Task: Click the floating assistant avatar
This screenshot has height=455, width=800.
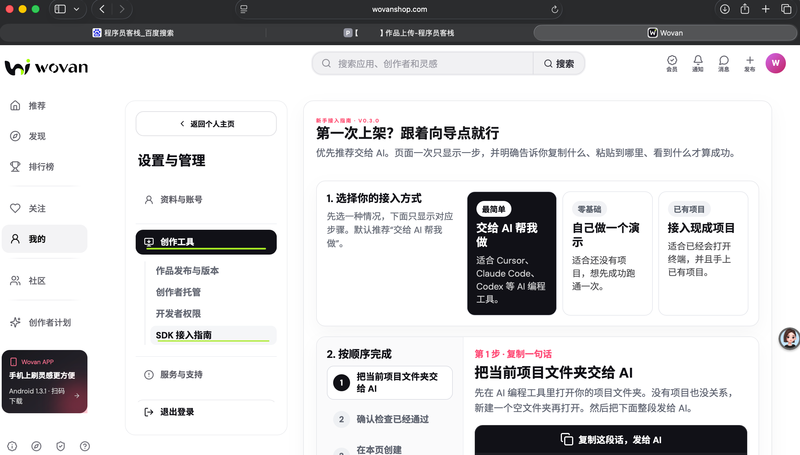Action: coord(789,338)
